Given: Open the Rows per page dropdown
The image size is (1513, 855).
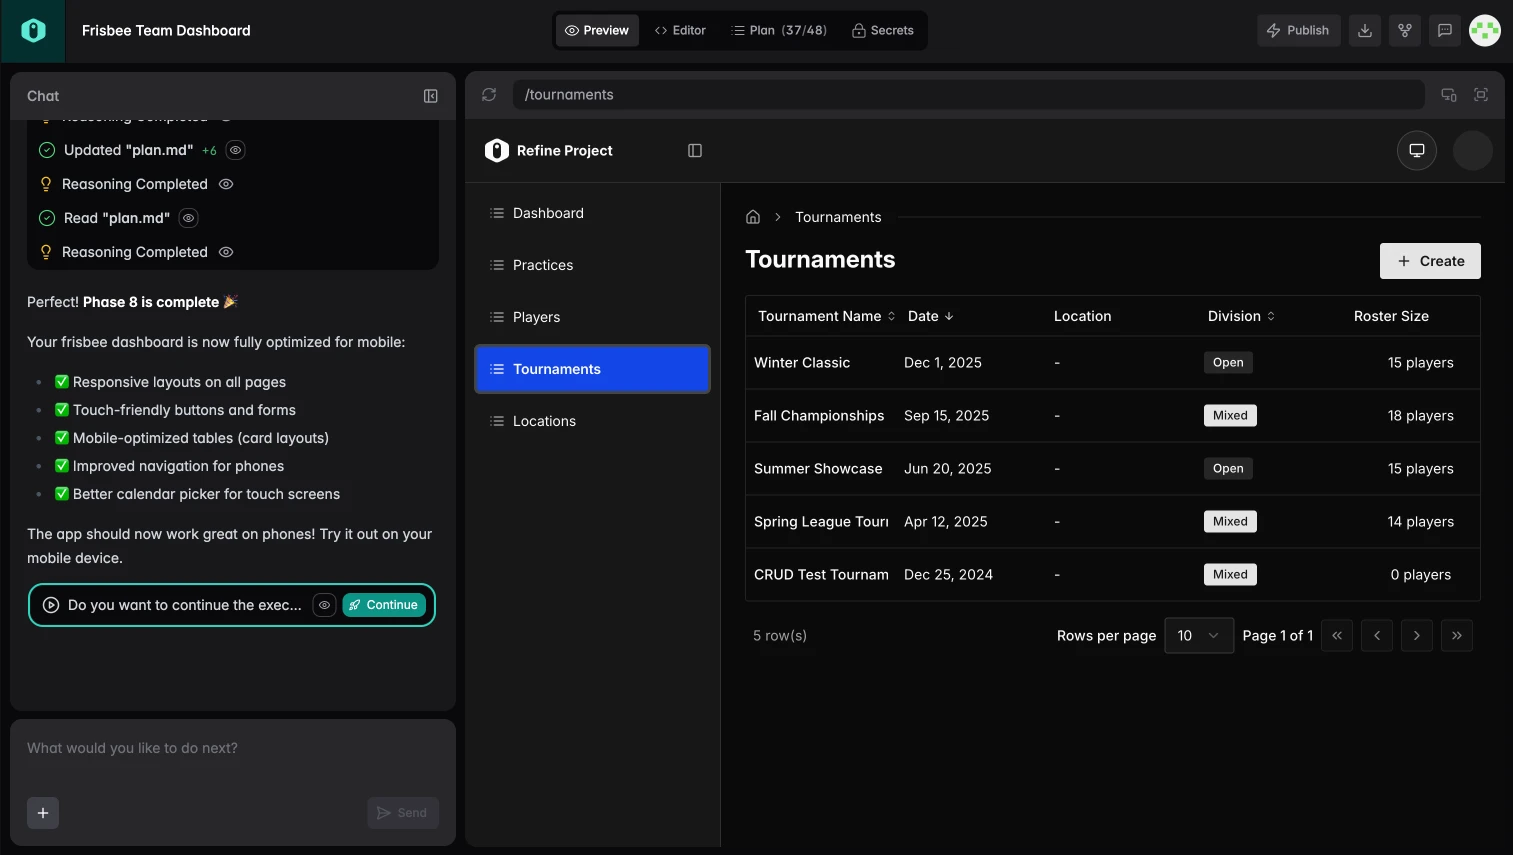Looking at the screenshot, I should tap(1198, 635).
